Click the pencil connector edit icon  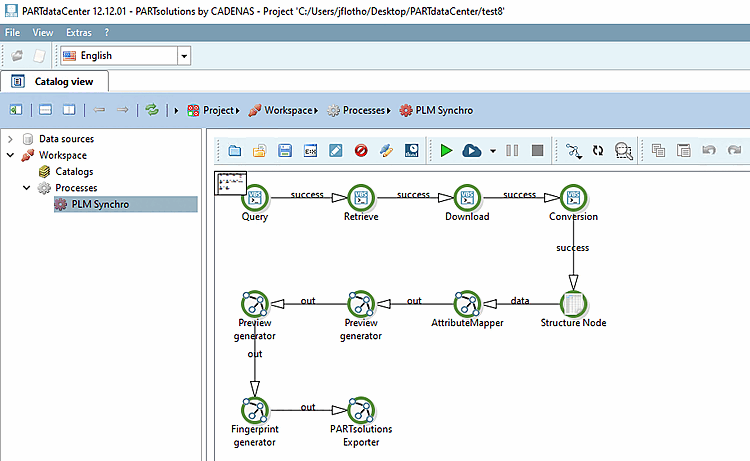point(386,151)
